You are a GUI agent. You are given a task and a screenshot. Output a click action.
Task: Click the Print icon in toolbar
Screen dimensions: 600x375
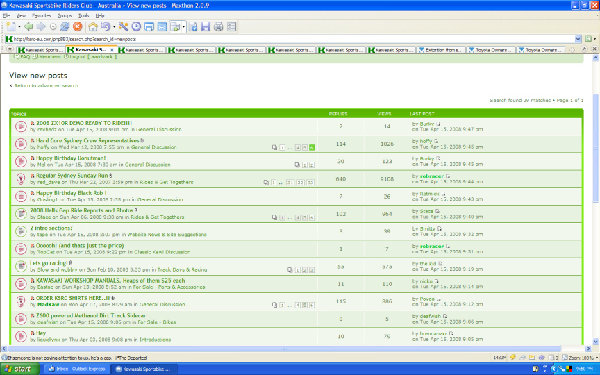[x=218, y=26]
